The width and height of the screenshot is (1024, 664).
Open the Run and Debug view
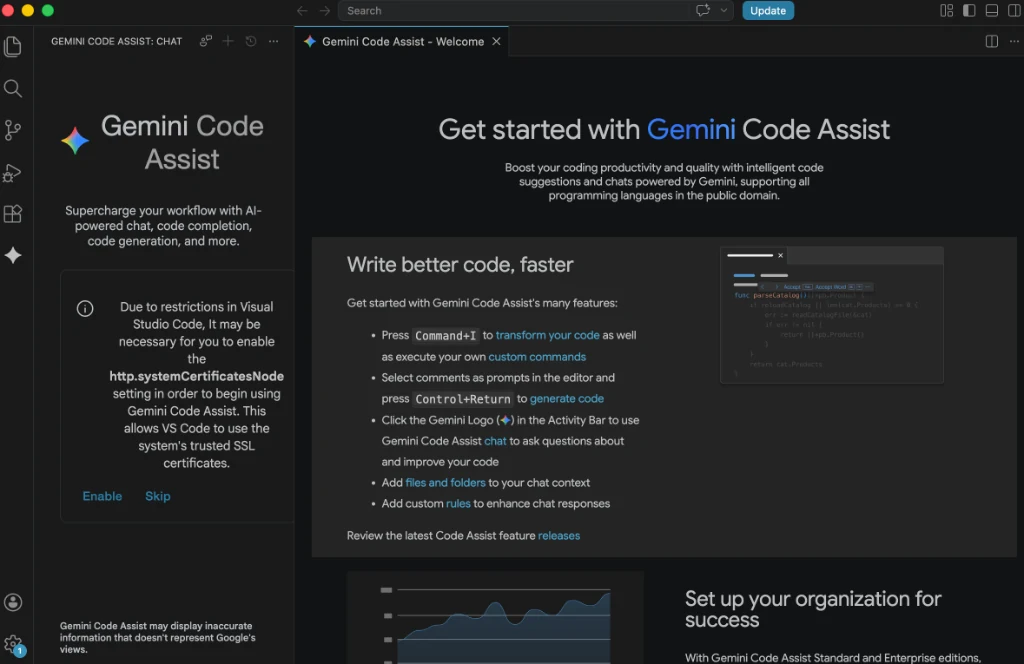coord(13,172)
